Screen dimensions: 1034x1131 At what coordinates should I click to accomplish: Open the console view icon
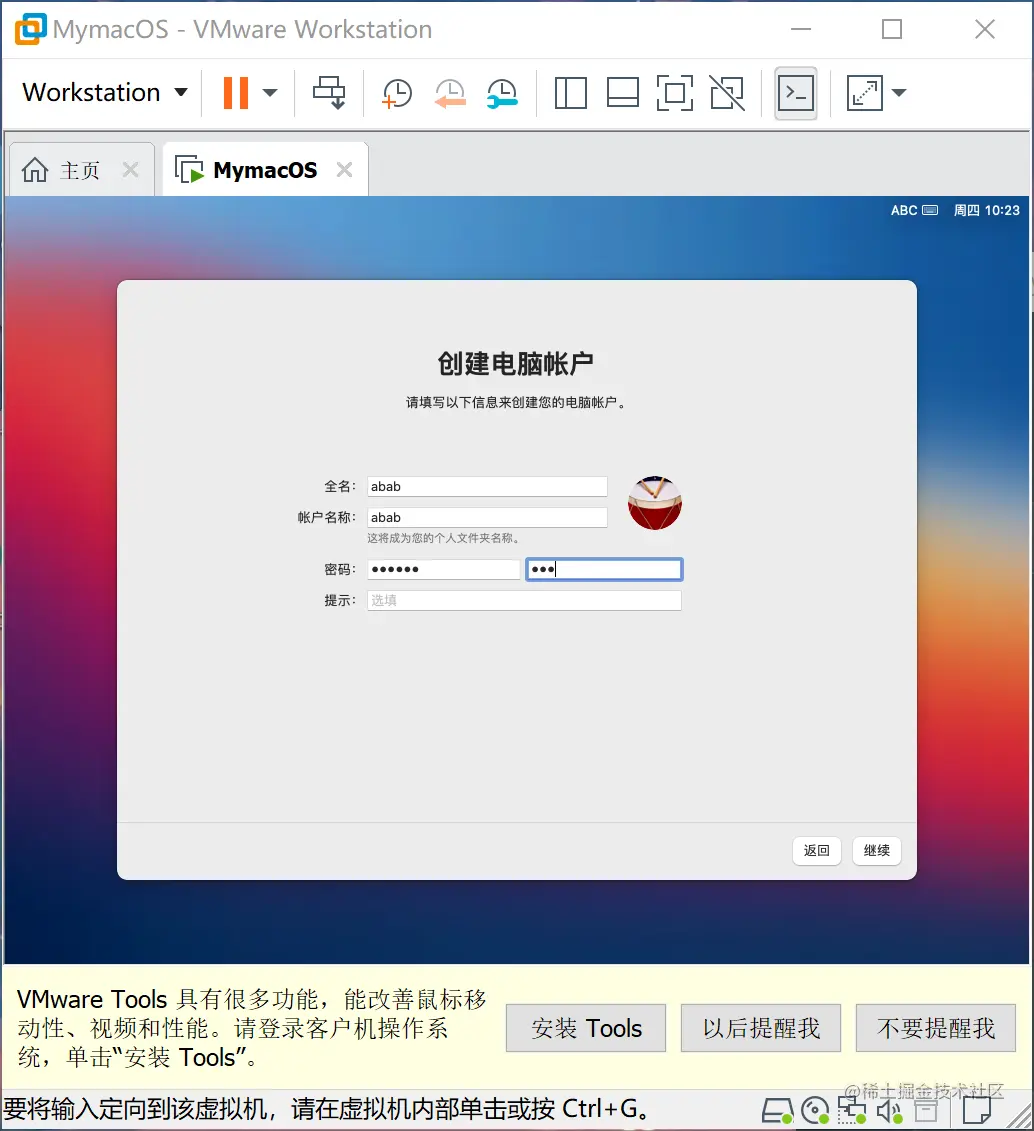(x=795, y=93)
